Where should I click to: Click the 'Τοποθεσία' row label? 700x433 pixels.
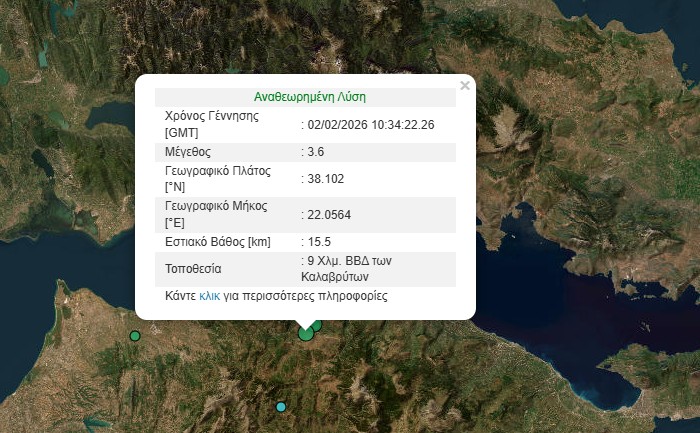click(x=193, y=269)
